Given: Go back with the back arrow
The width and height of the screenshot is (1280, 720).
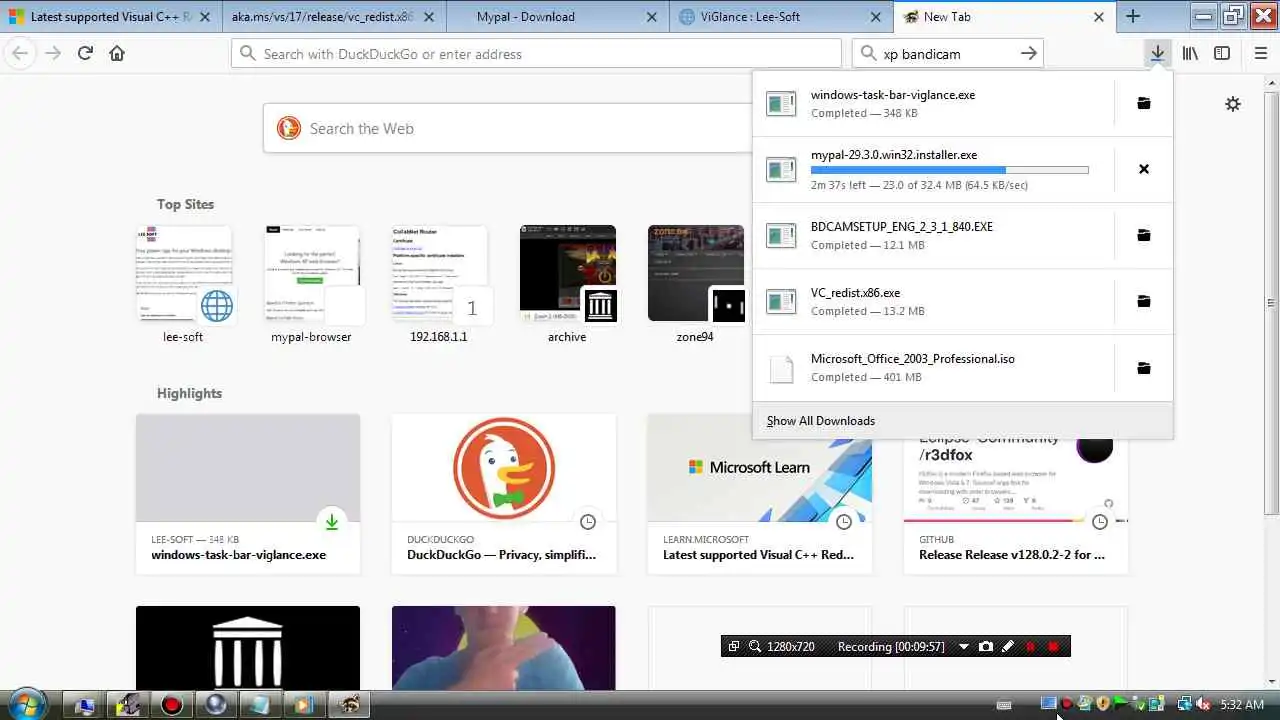Looking at the screenshot, I should [x=20, y=54].
